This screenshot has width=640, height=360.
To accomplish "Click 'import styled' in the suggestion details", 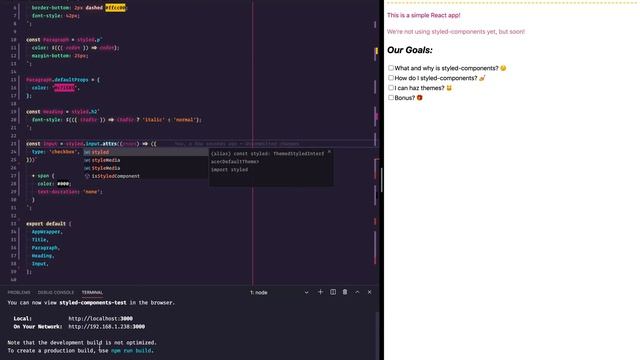I will coord(229,170).
